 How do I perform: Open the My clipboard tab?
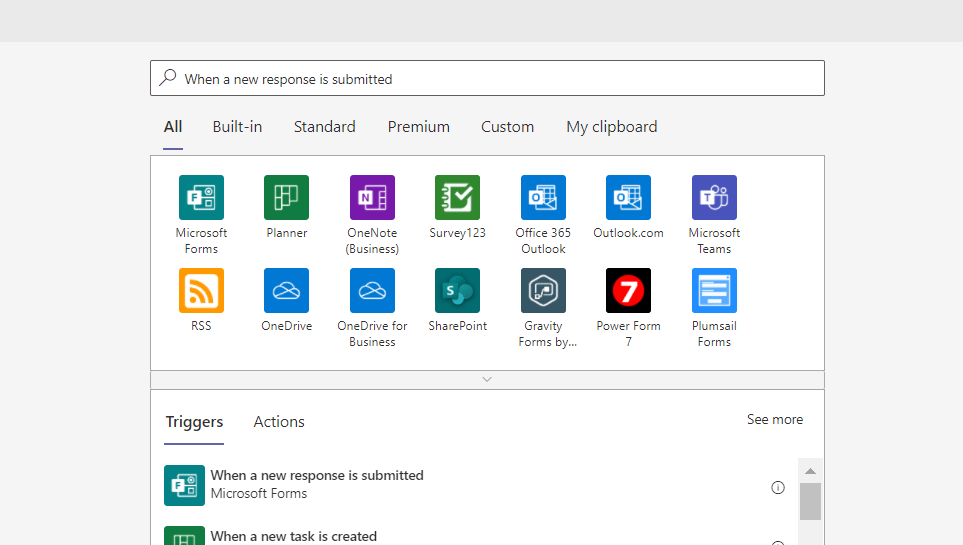[x=611, y=127]
